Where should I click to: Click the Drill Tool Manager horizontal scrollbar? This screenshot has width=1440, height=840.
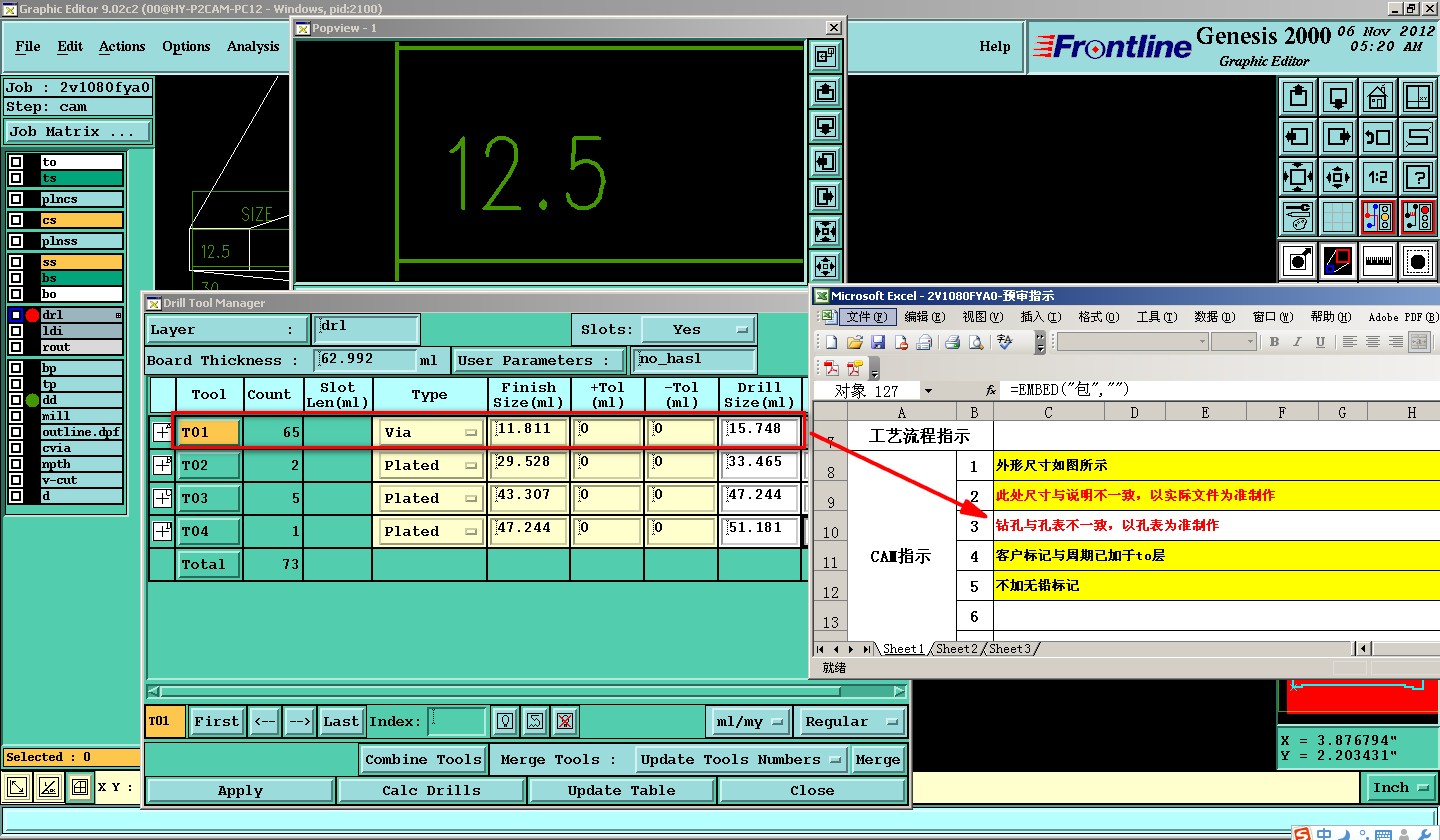[x=527, y=691]
